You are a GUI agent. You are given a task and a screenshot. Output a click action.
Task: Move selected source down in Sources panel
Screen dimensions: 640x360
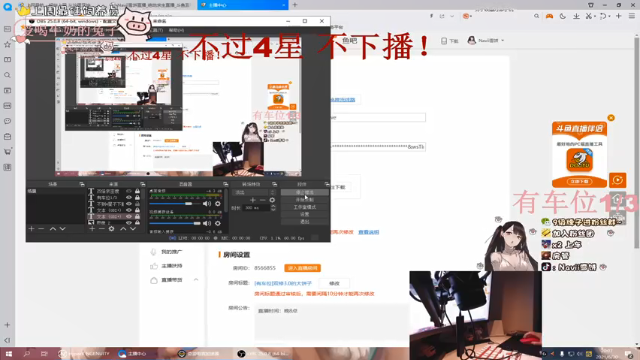pos(133,229)
